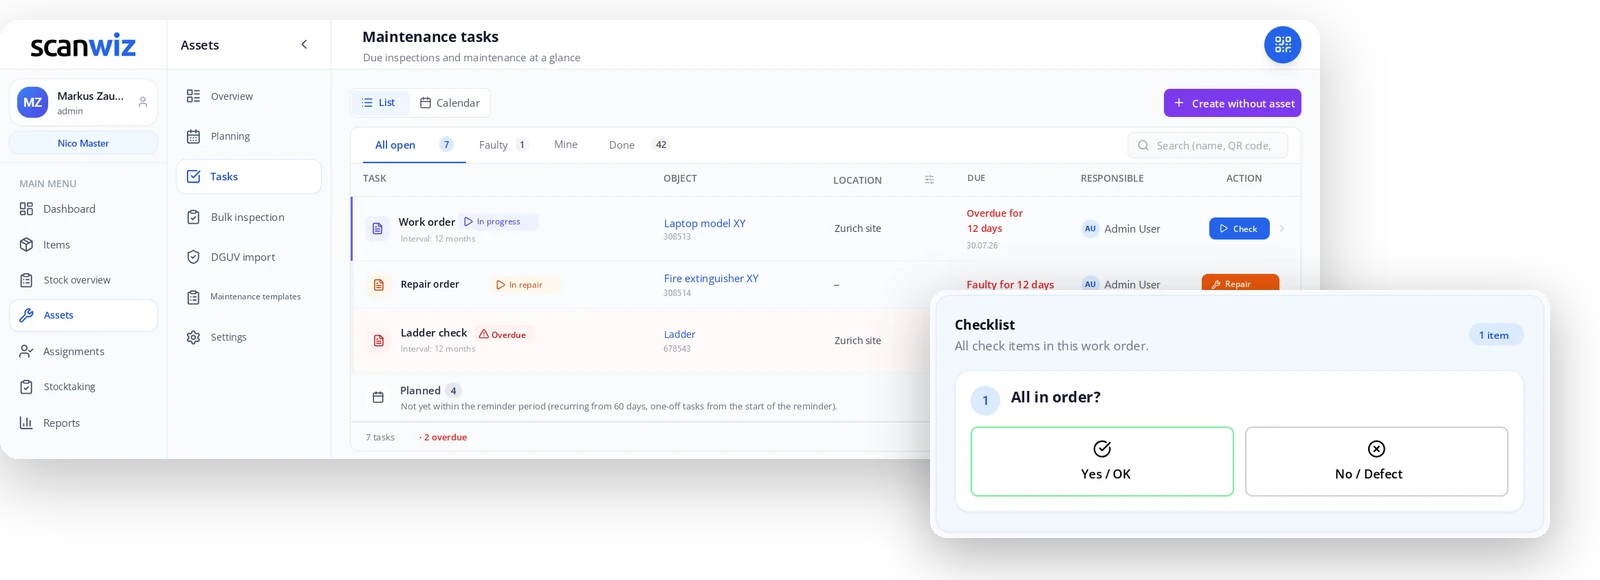This screenshot has height=580, width=1600.
Task: Click the Overdue badge on Ladder check
Action: click(502, 334)
